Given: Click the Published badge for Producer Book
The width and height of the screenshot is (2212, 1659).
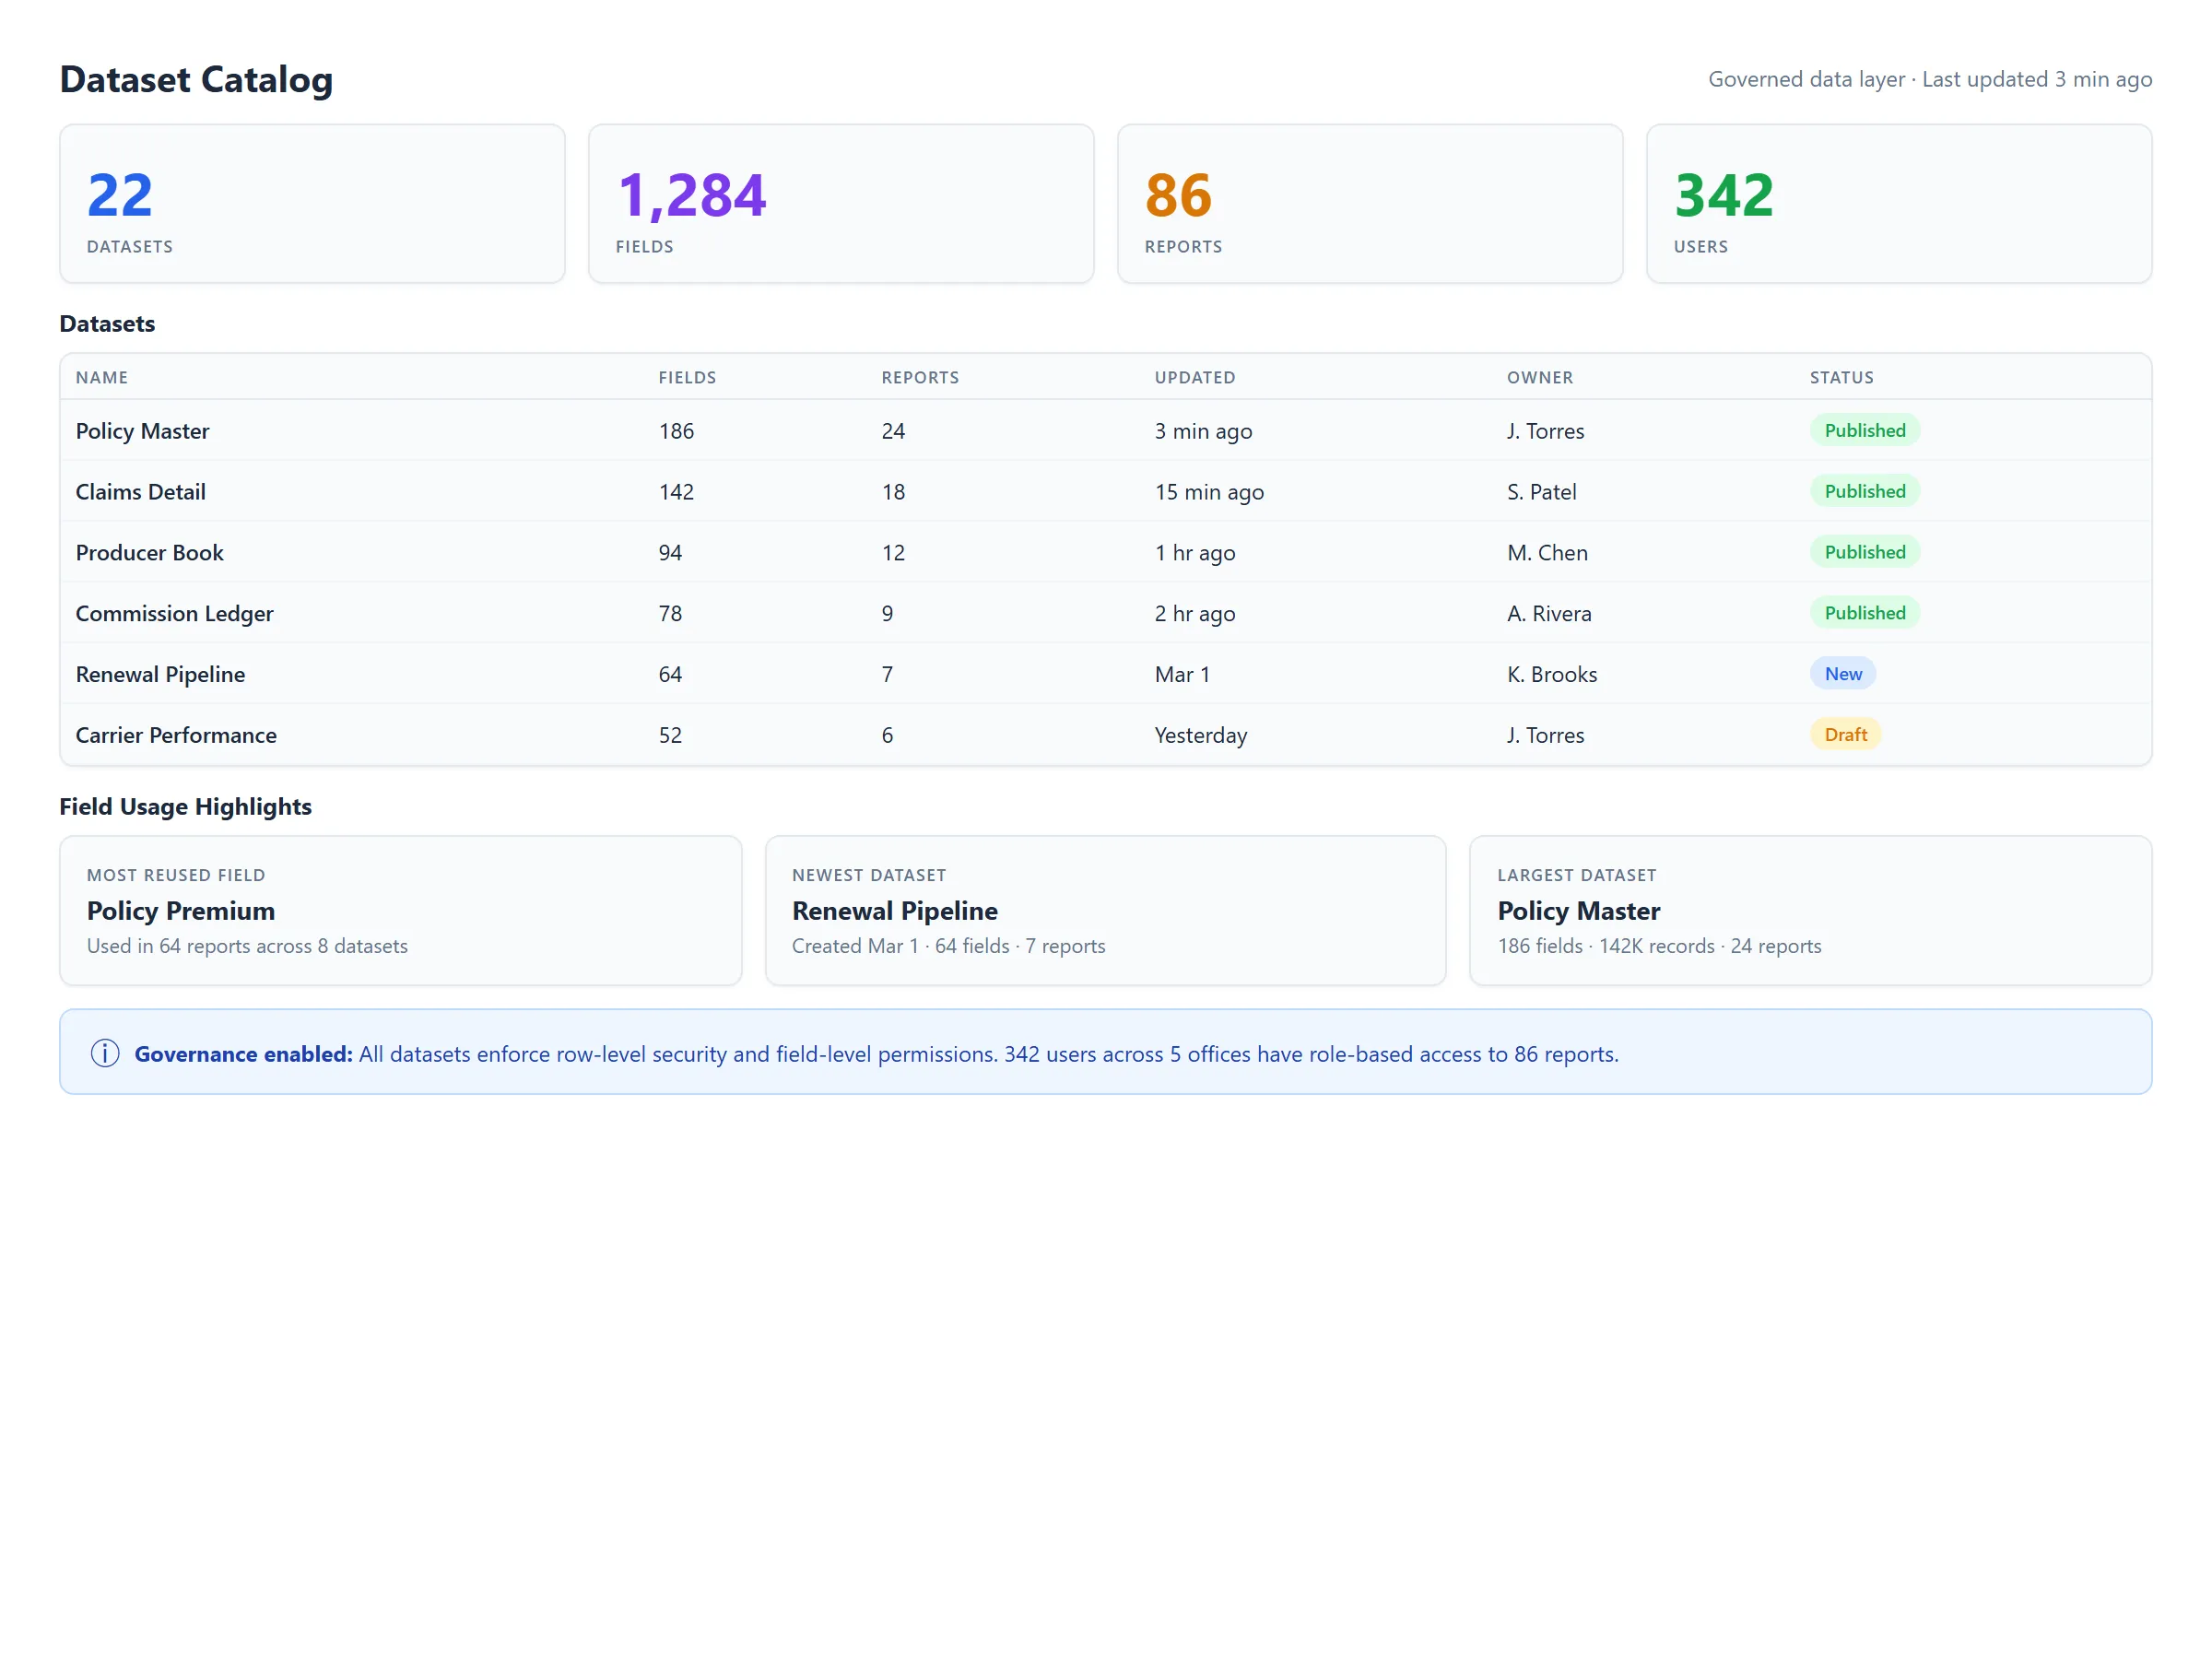Looking at the screenshot, I should (x=1863, y=551).
